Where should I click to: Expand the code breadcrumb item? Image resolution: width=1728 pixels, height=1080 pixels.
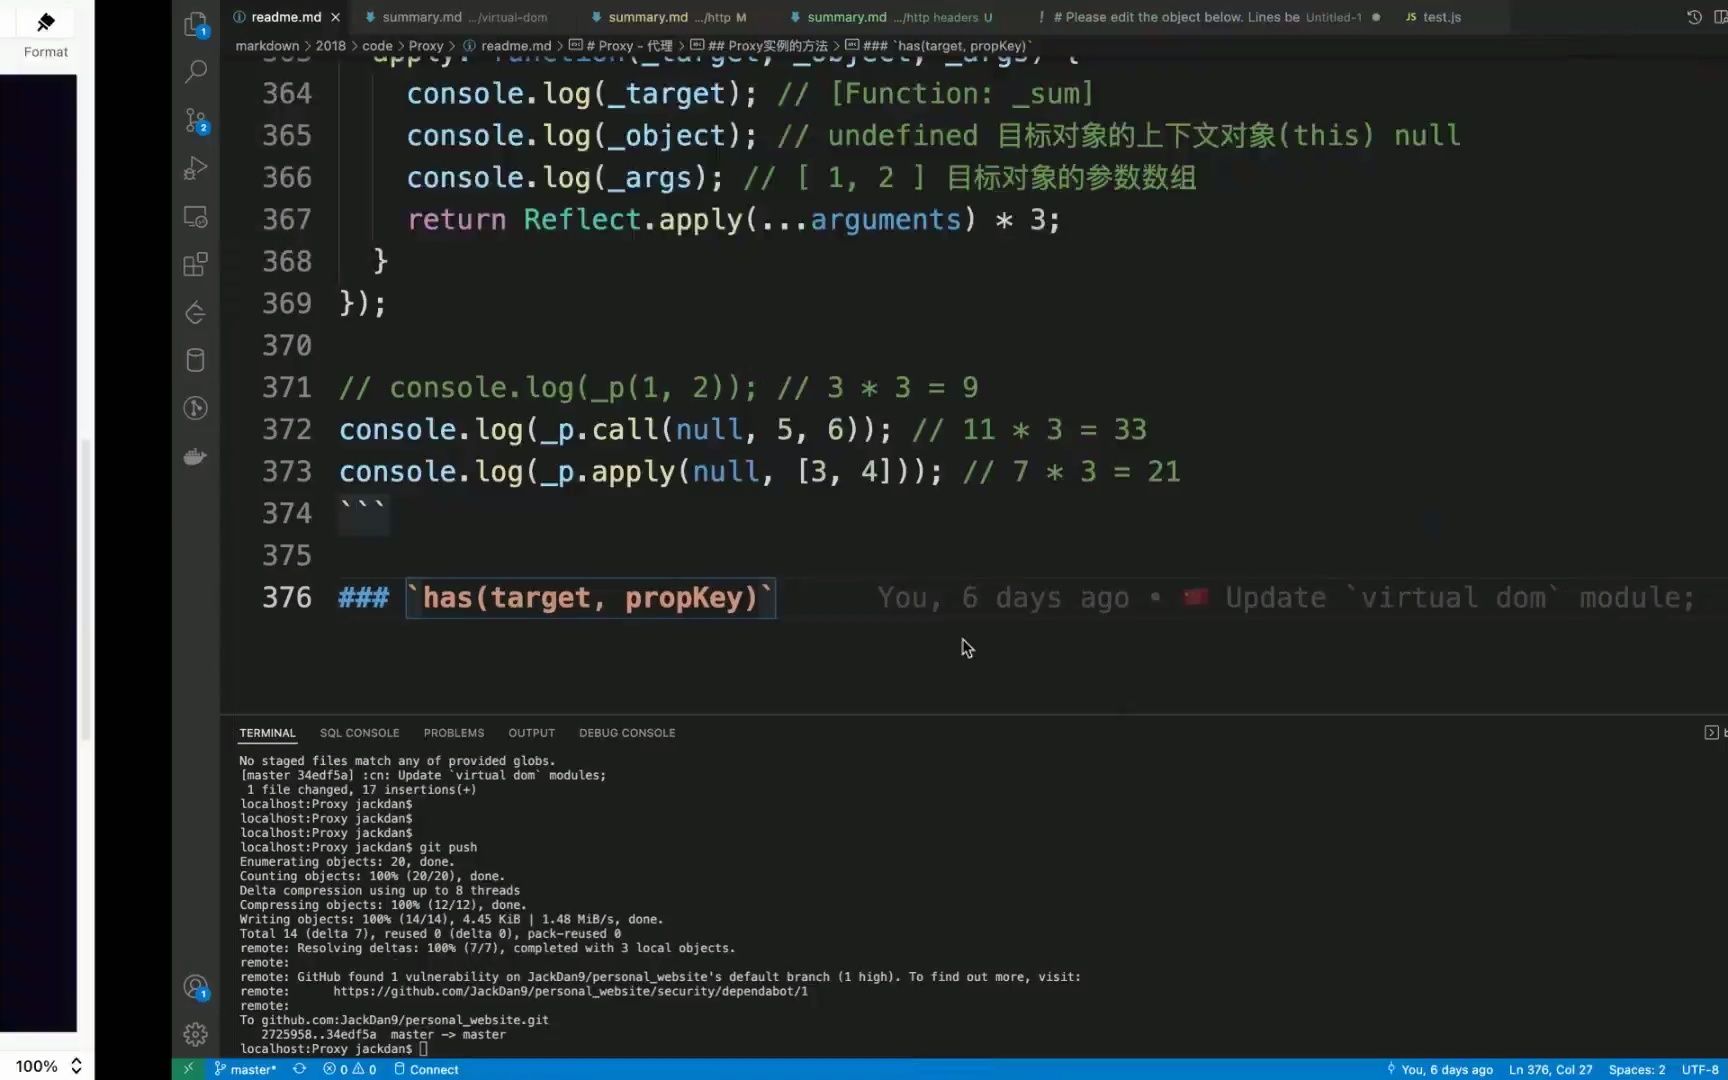[377, 46]
